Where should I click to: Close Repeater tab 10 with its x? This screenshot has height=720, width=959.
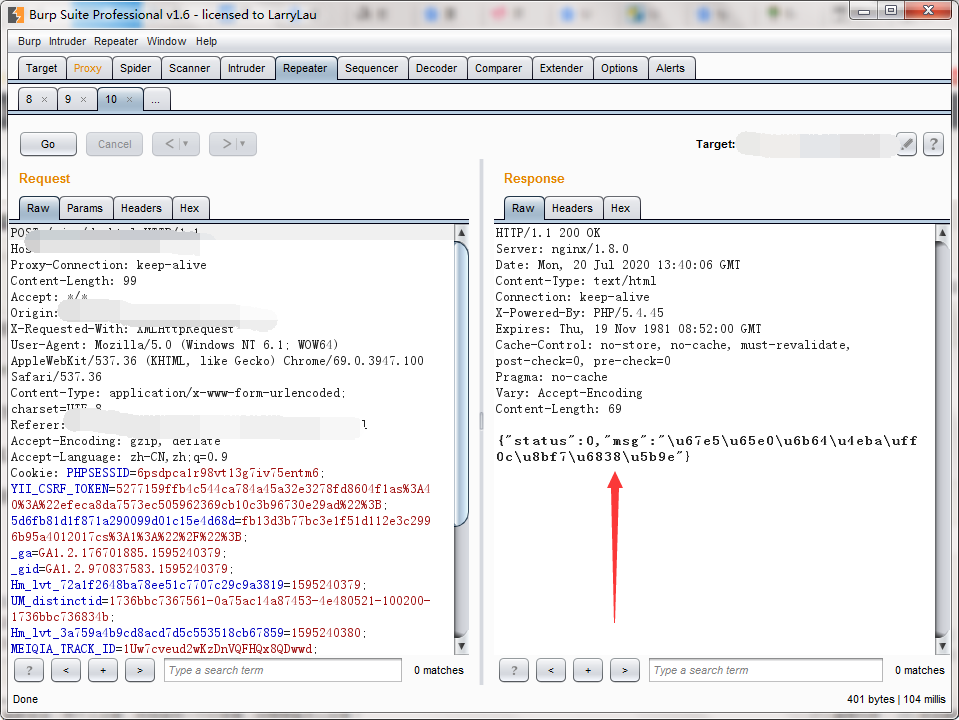click(x=129, y=99)
